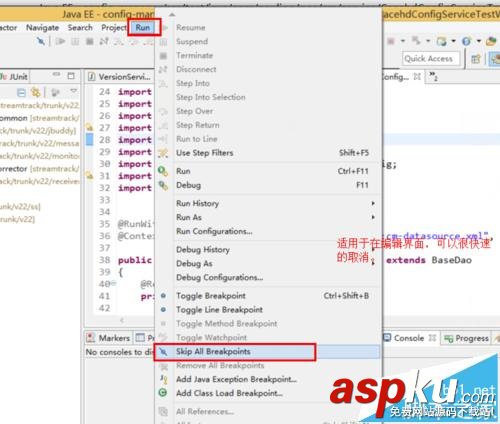Click the Markers tab icon
The height and width of the screenshot is (424, 500).
[x=90, y=338]
